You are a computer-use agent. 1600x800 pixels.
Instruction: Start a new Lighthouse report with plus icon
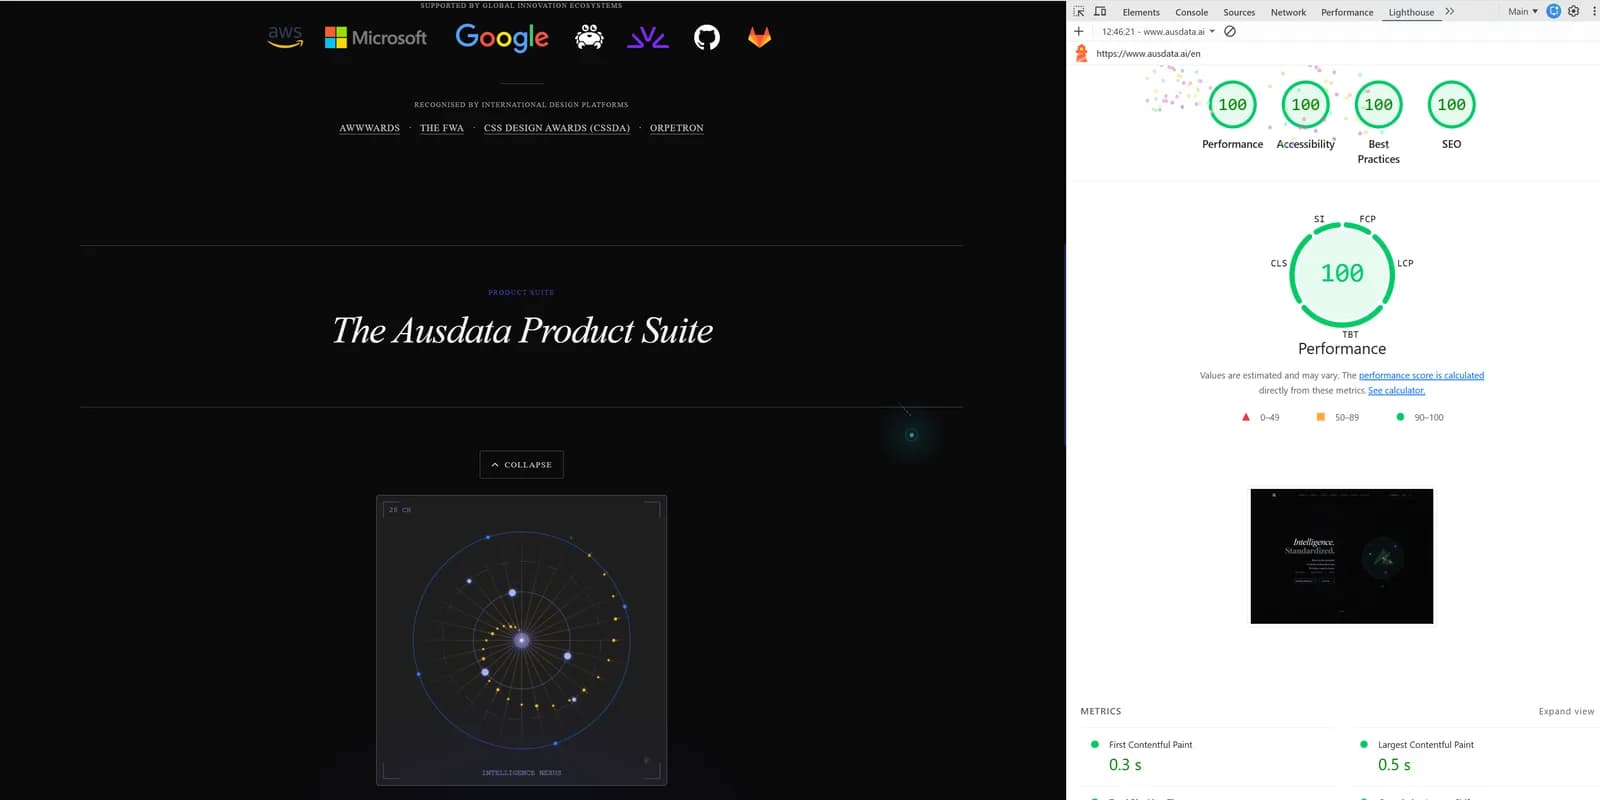1079,32
